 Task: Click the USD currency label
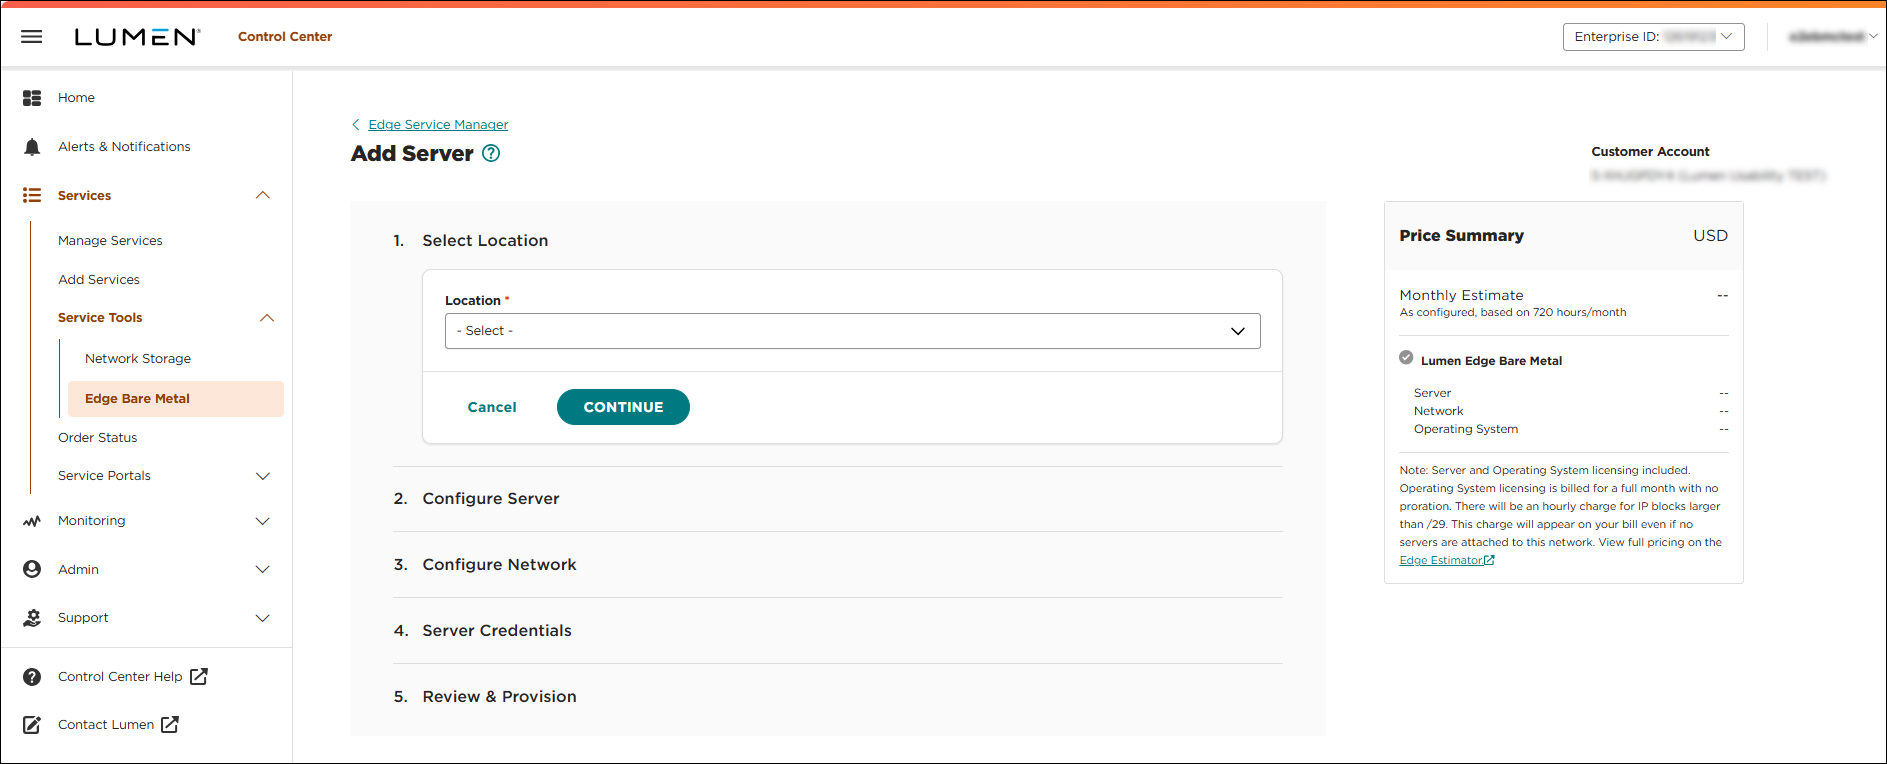tap(1710, 236)
